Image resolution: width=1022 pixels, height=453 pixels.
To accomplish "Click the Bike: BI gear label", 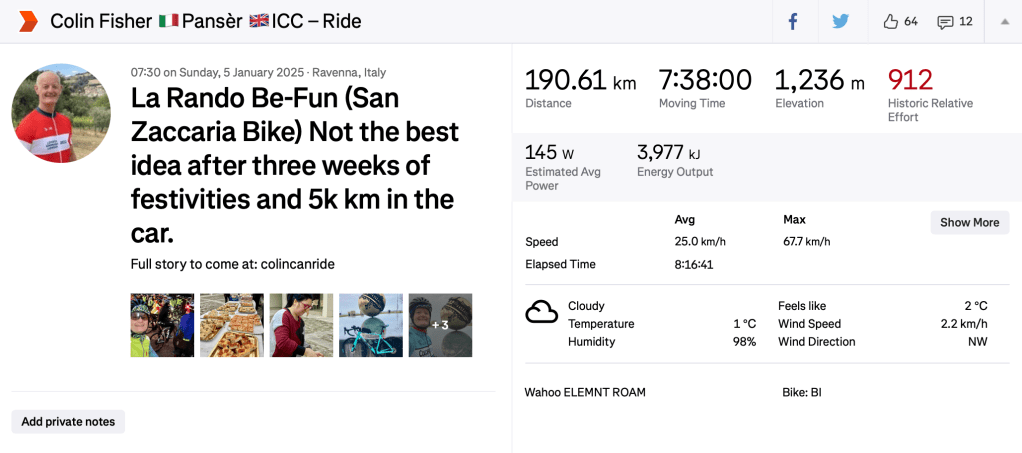I will (x=801, y=392).
